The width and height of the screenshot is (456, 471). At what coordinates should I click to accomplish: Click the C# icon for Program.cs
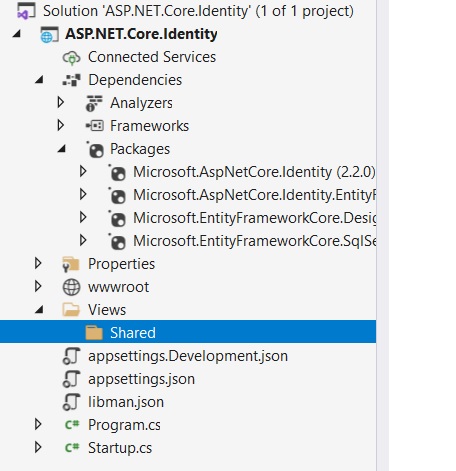coord(72,425)
